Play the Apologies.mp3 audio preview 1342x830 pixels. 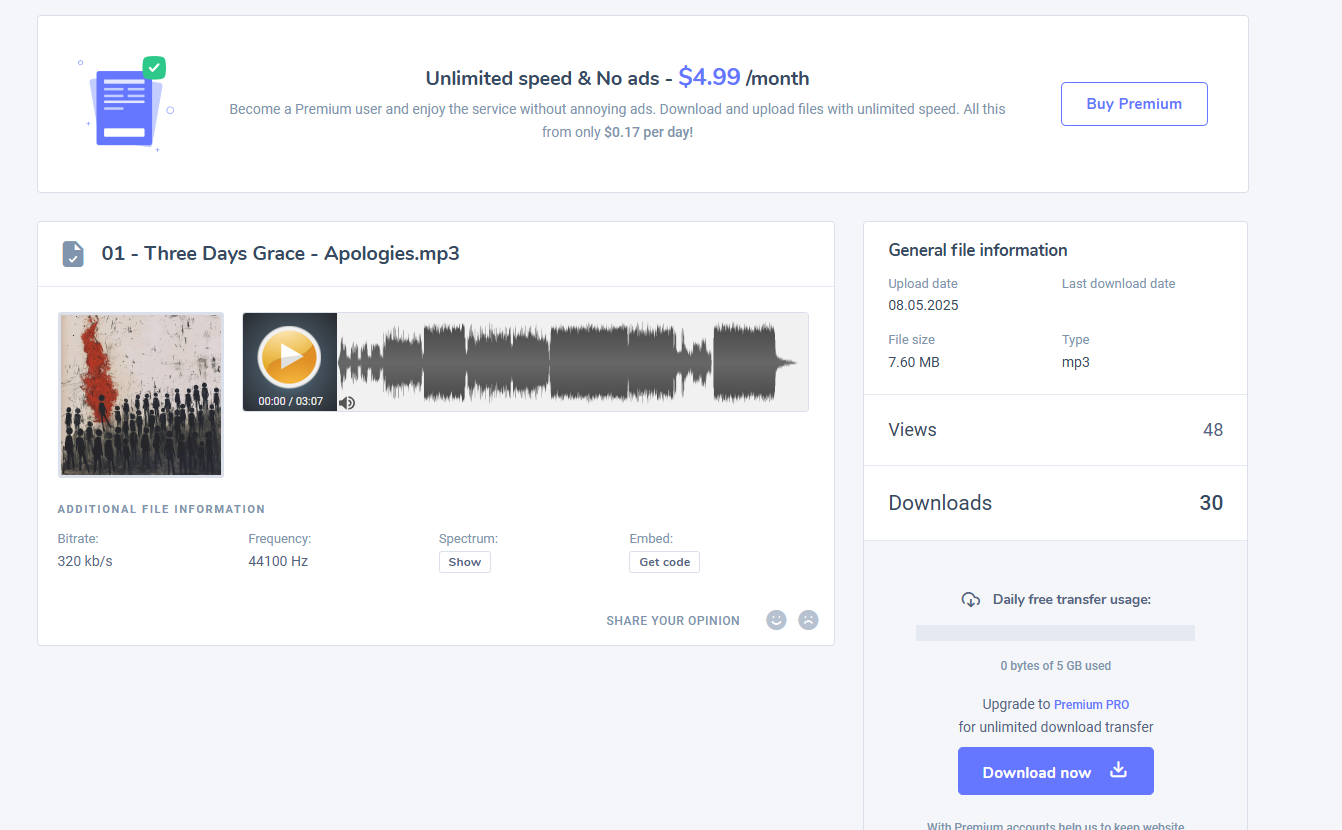(x=289, y=357)
